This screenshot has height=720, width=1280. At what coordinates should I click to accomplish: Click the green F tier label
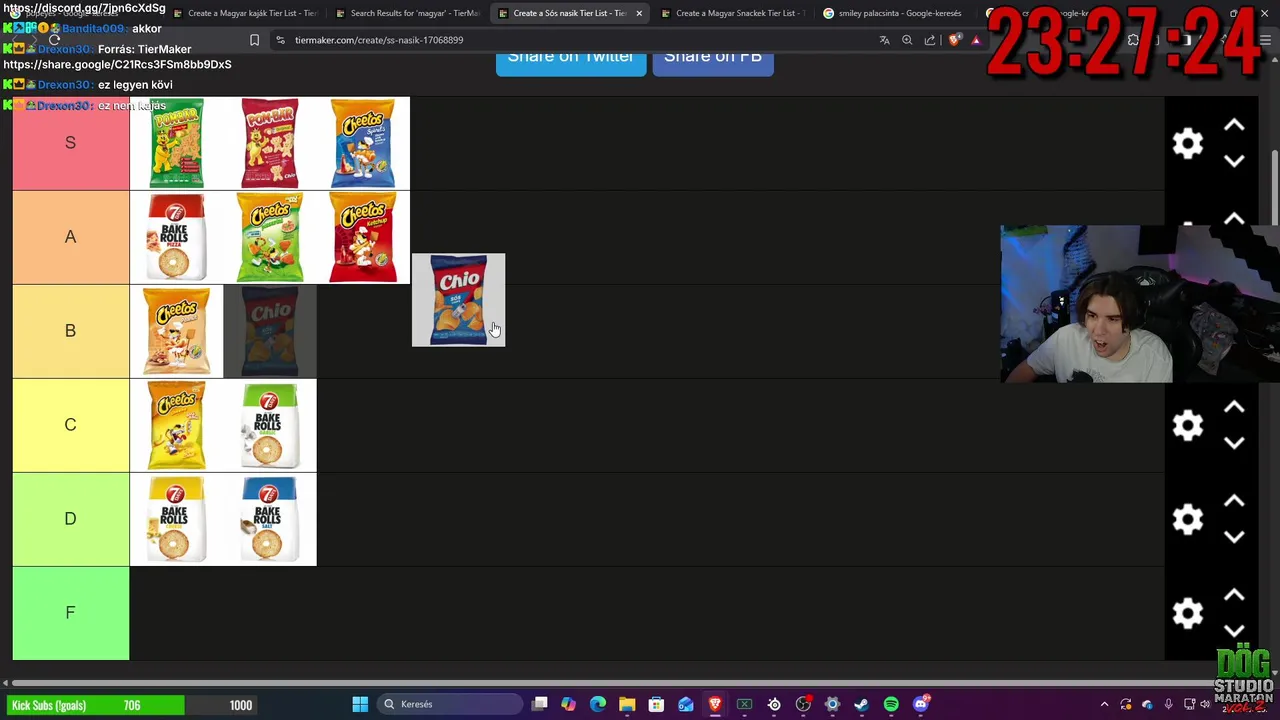click(x=71, y=613)
